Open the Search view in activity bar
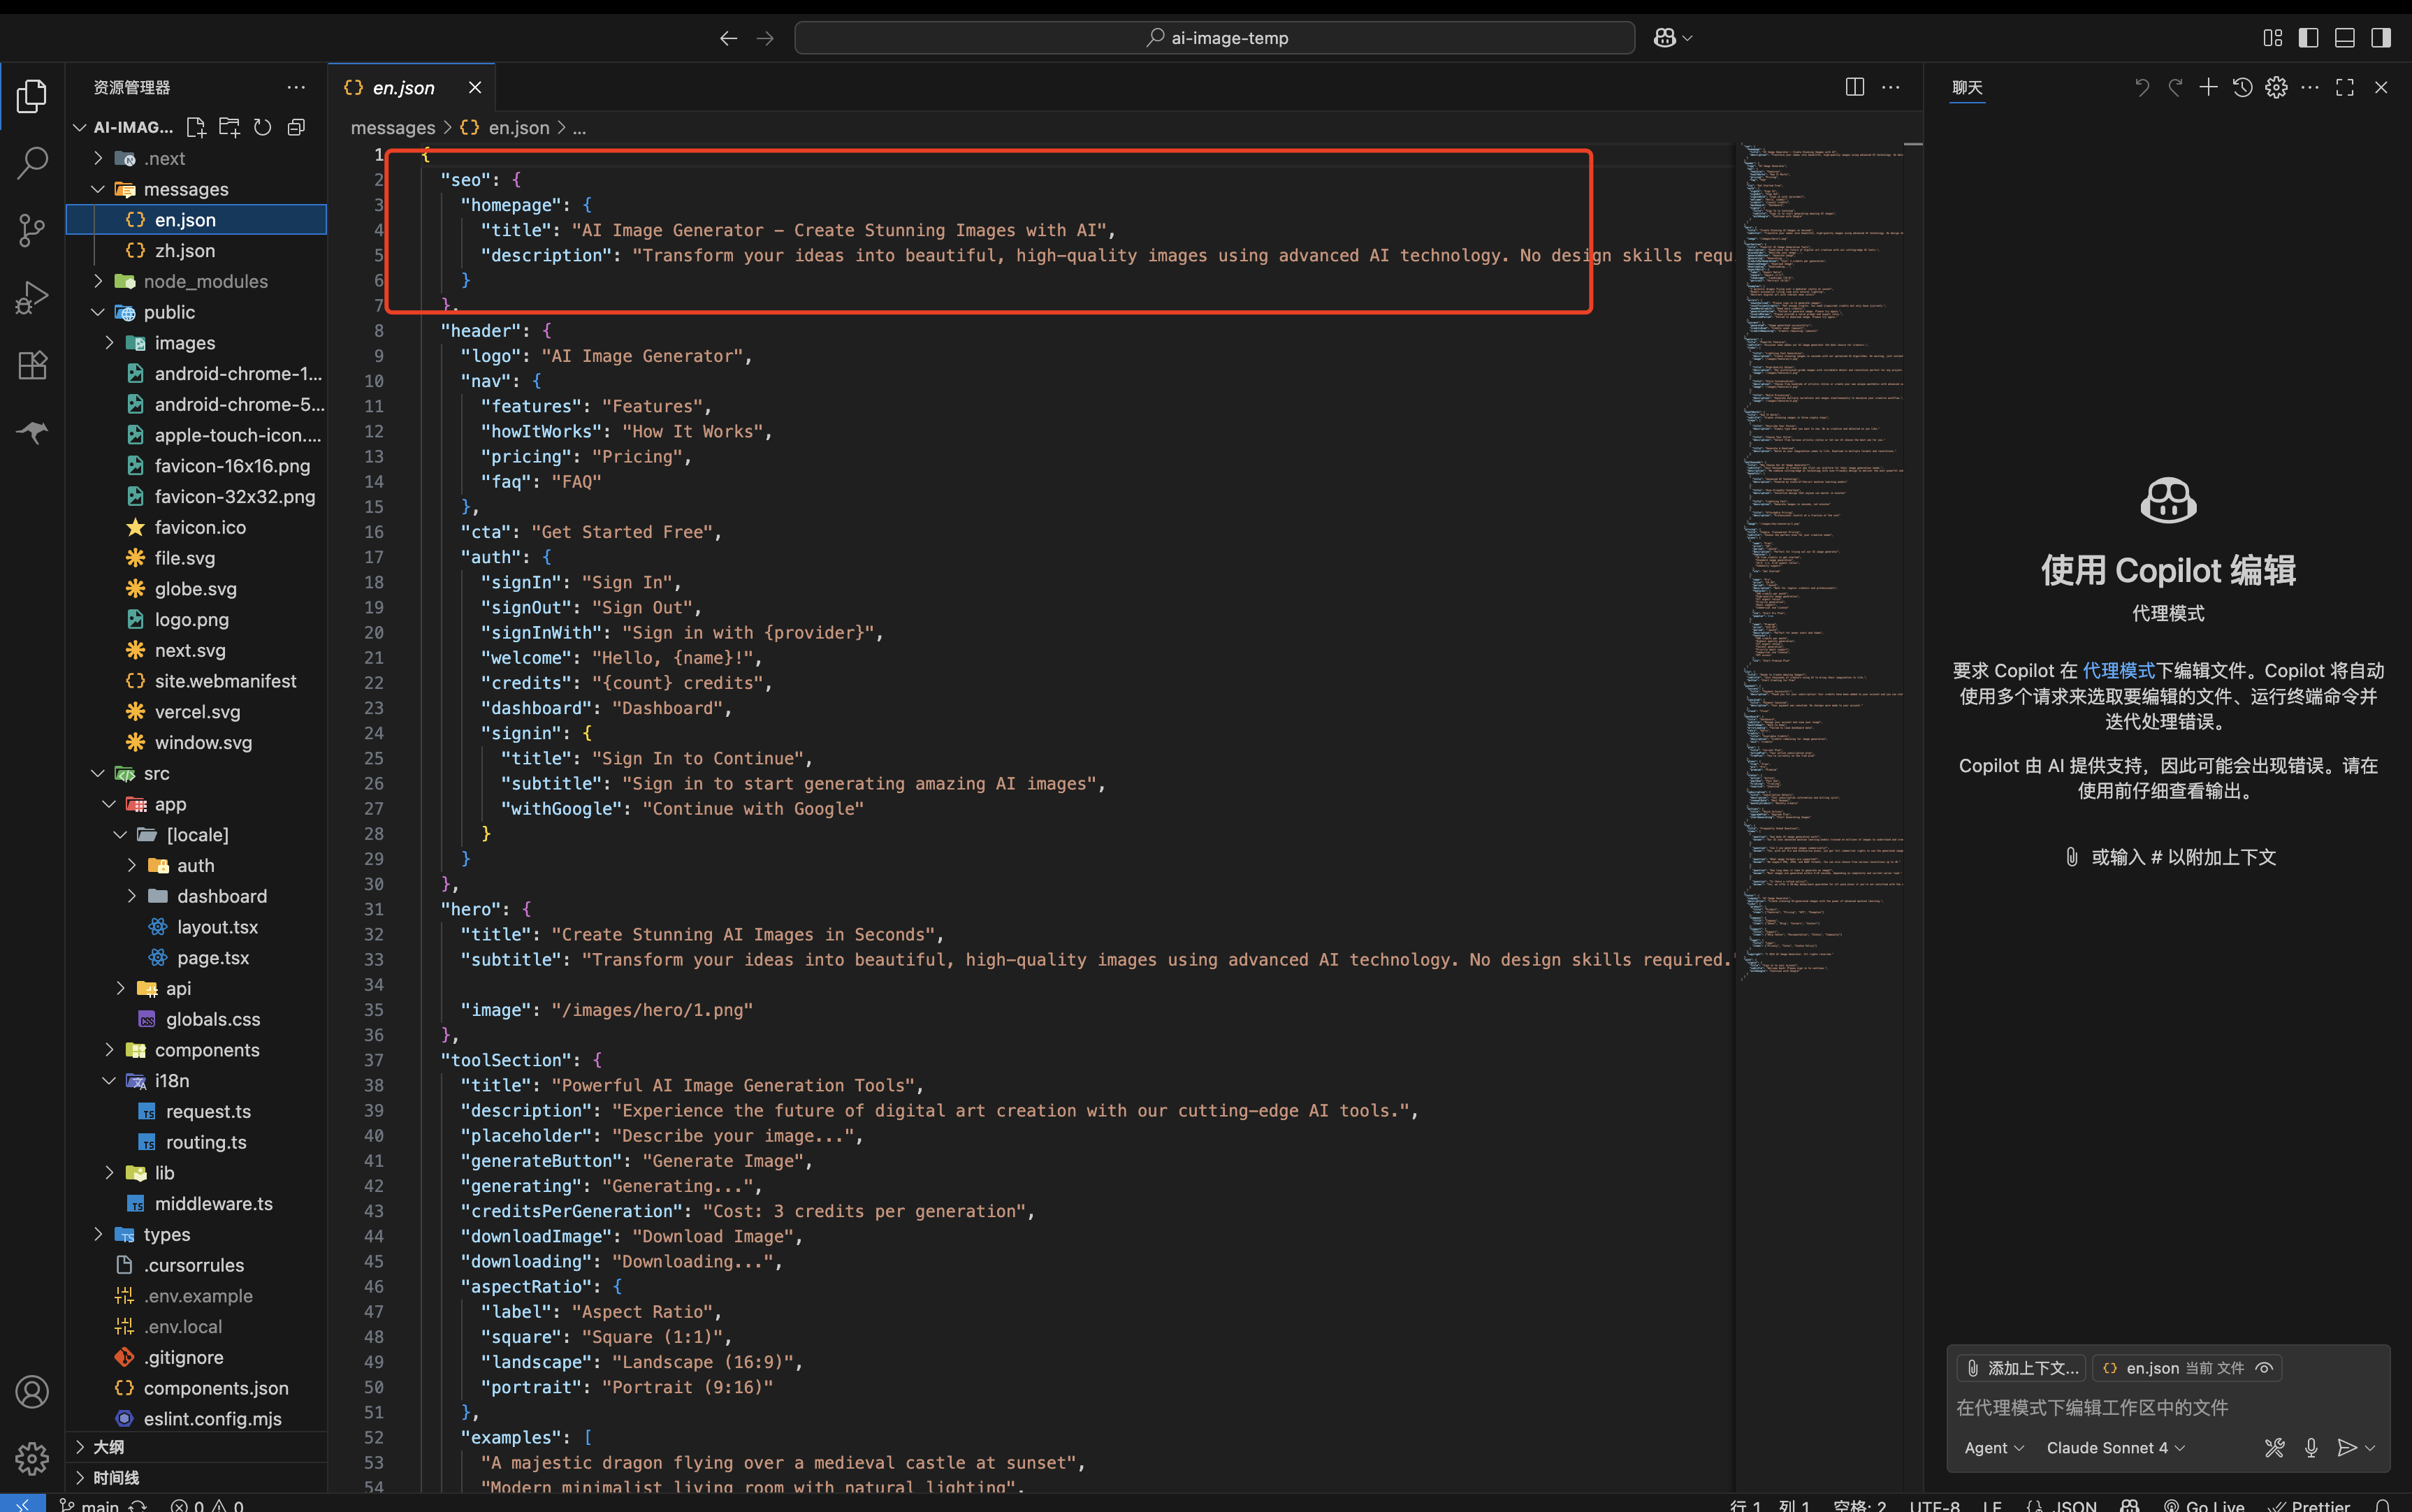Screen dimensions: 2412x1512 (x=32, y=163)
